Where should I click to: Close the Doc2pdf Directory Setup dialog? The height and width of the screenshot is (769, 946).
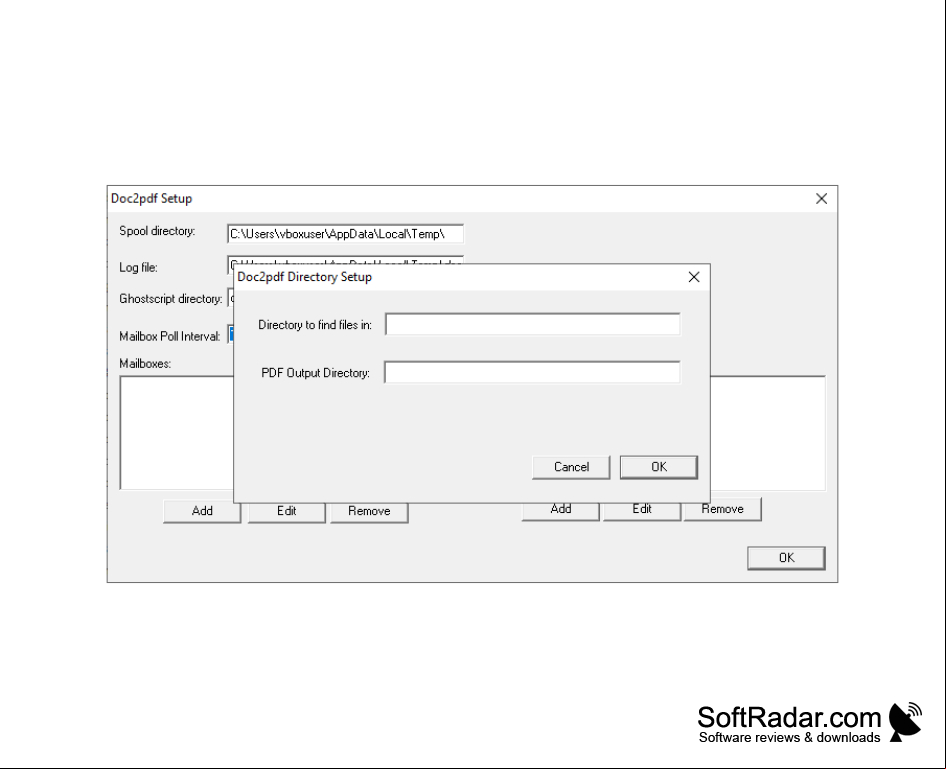tap(694, 277)
